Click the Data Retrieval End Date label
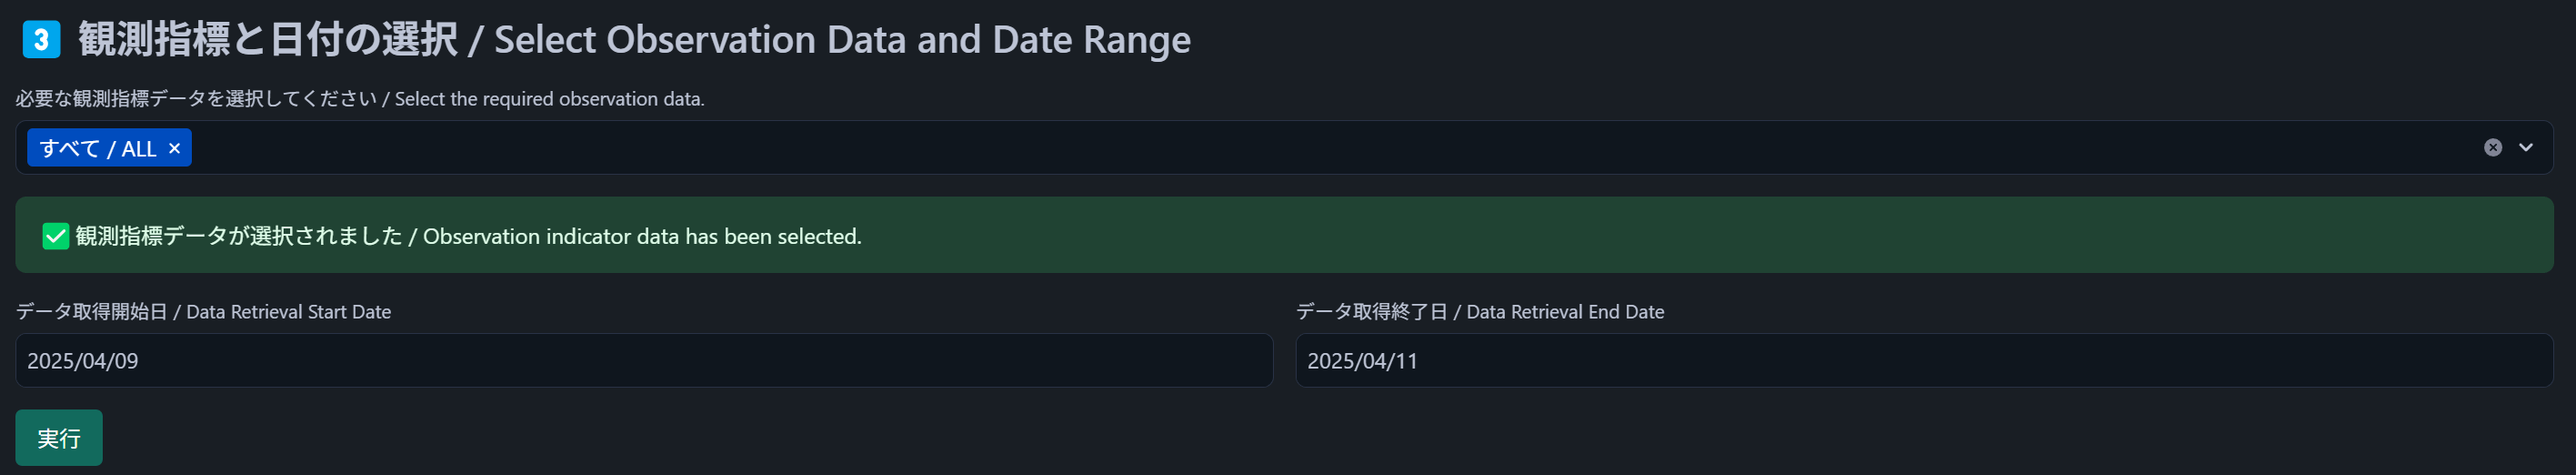The height and width of the screenshot is (475, 2576). [x=1565, y=312]
